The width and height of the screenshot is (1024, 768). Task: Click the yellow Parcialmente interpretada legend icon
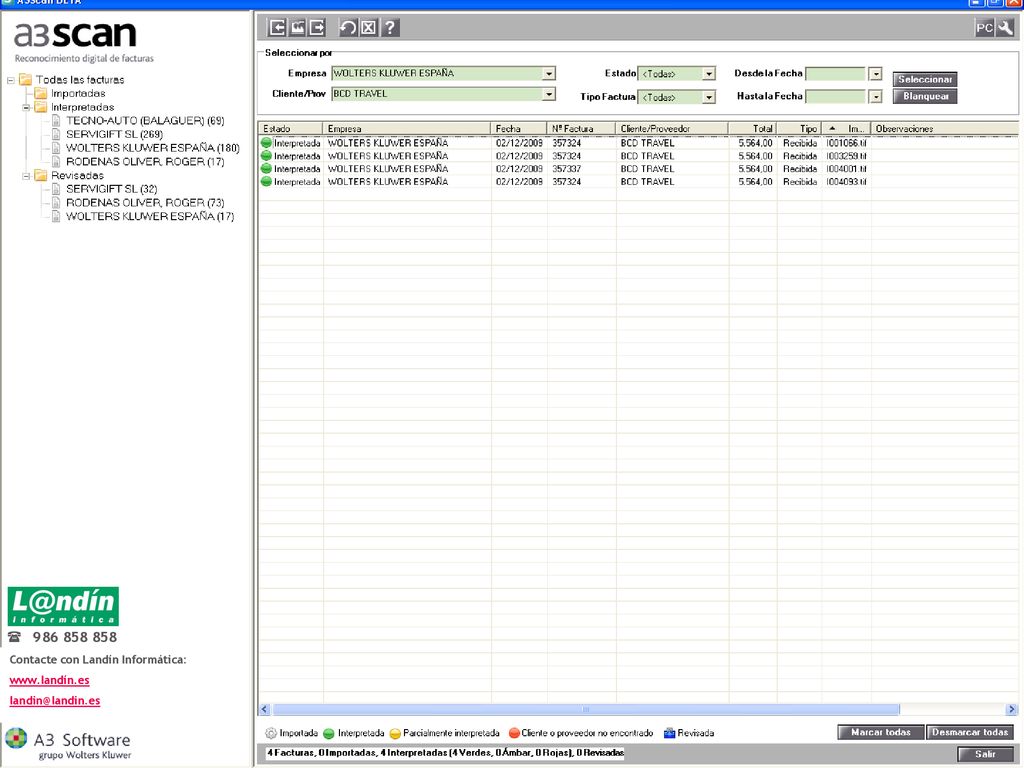point(395,733)
